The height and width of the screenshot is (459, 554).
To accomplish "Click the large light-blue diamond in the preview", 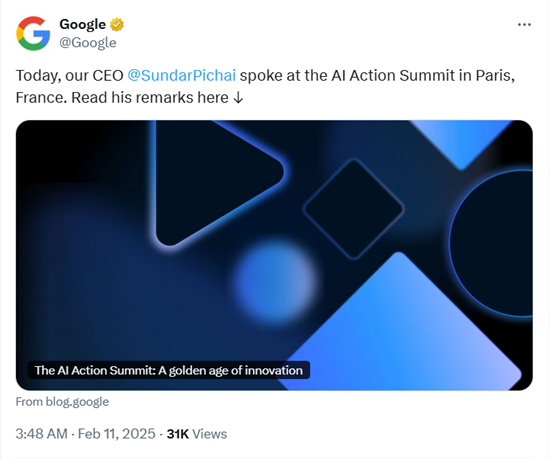I will pos(399,329).
